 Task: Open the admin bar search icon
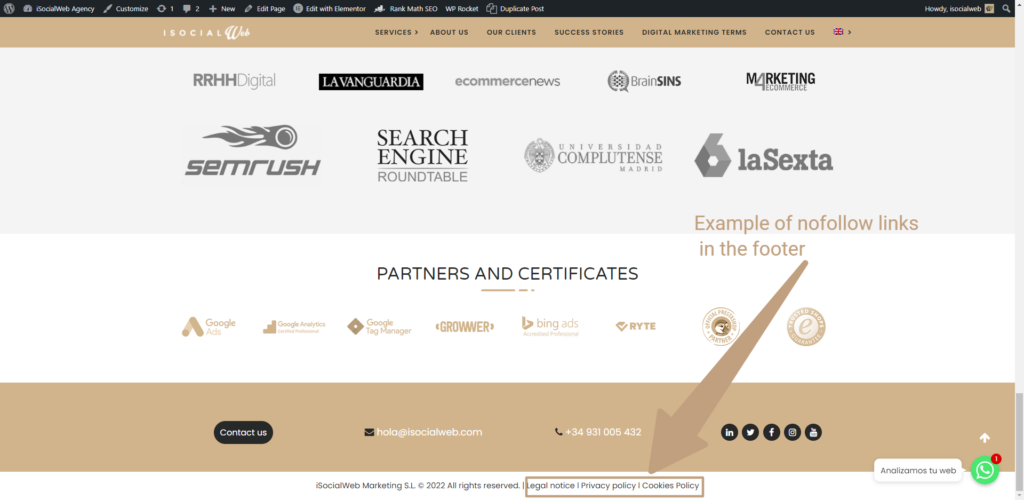tap(1006, 8)
